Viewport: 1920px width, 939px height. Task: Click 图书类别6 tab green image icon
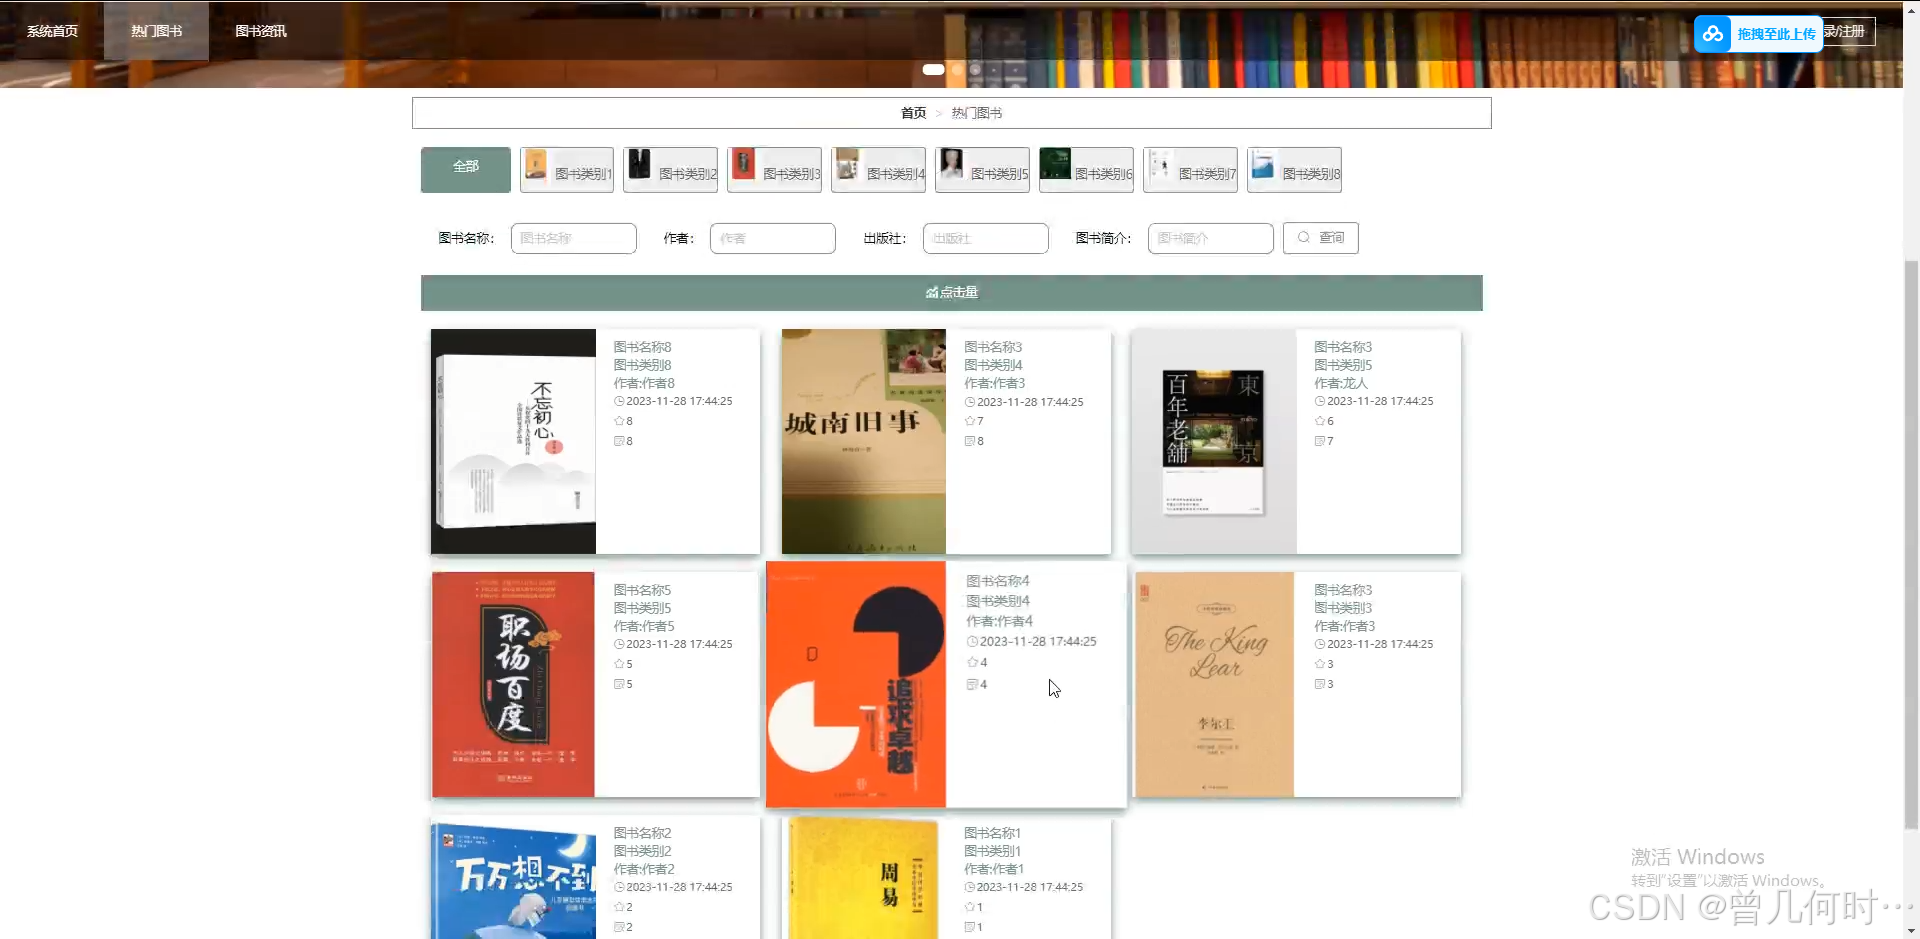[x=1055, y=163]
